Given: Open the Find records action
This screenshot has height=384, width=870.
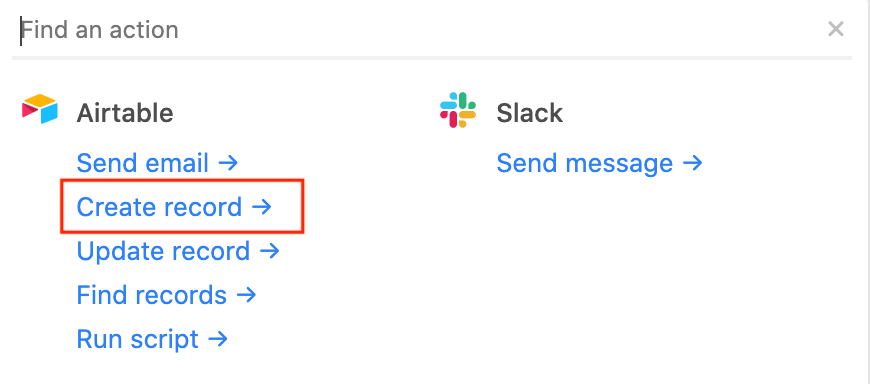Looking at the screenshot, I should coord(166,295).
